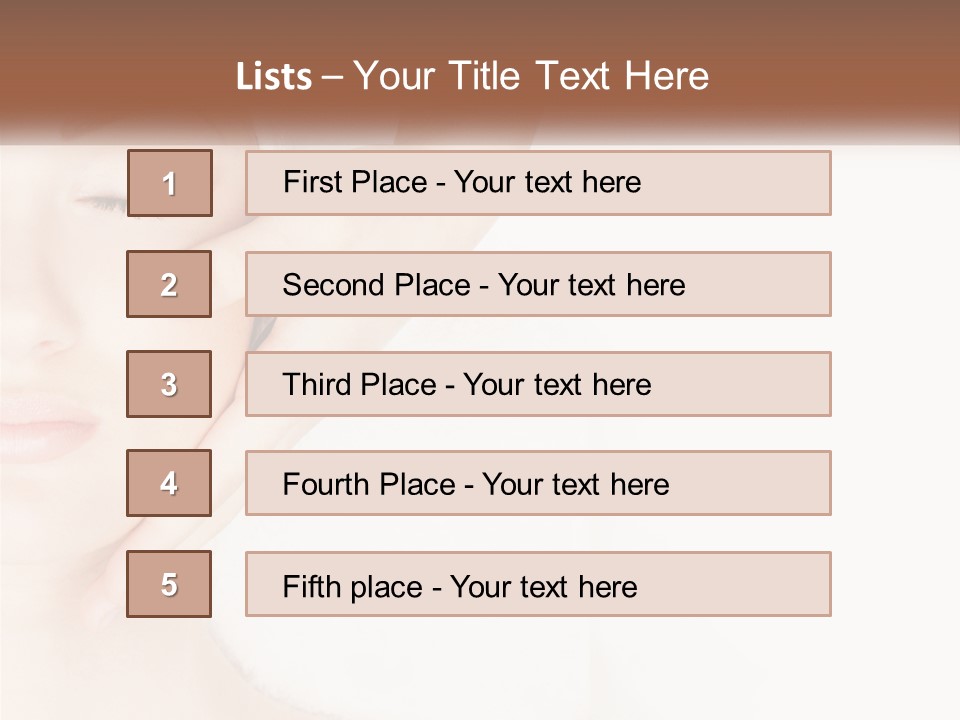Click the number 1 box
Viewport: 960px width, 720px height.
coord(169,183)
